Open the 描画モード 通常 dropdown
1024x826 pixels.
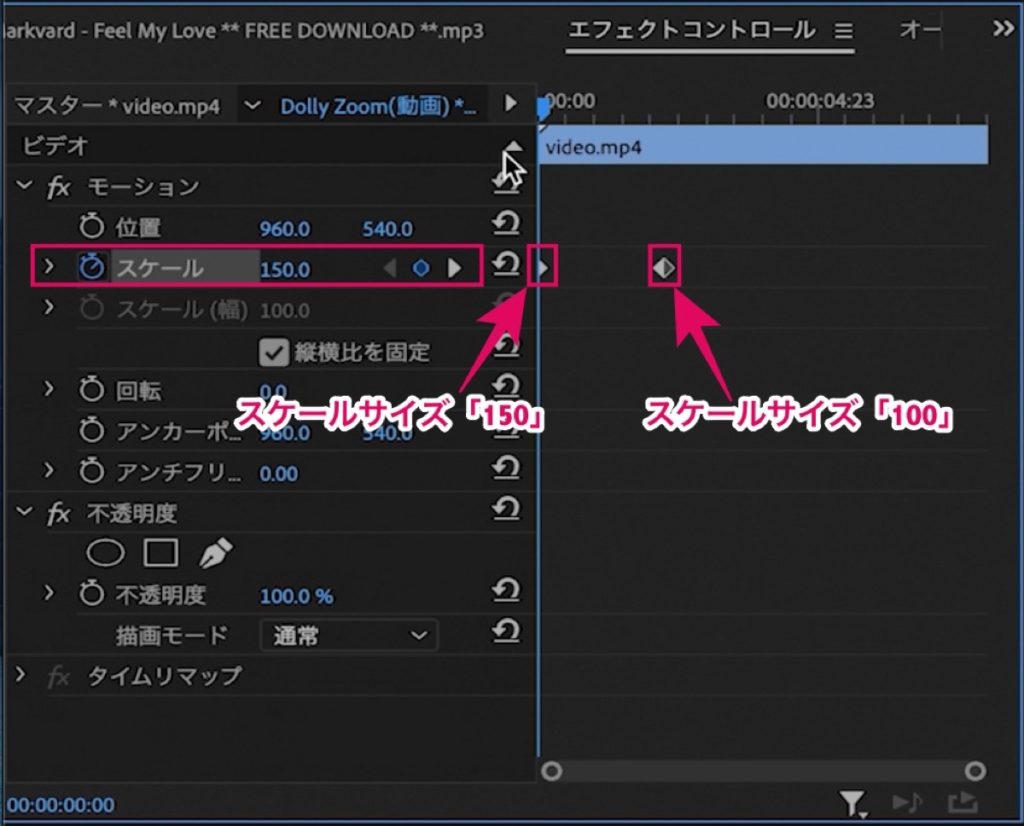(349, 635)
